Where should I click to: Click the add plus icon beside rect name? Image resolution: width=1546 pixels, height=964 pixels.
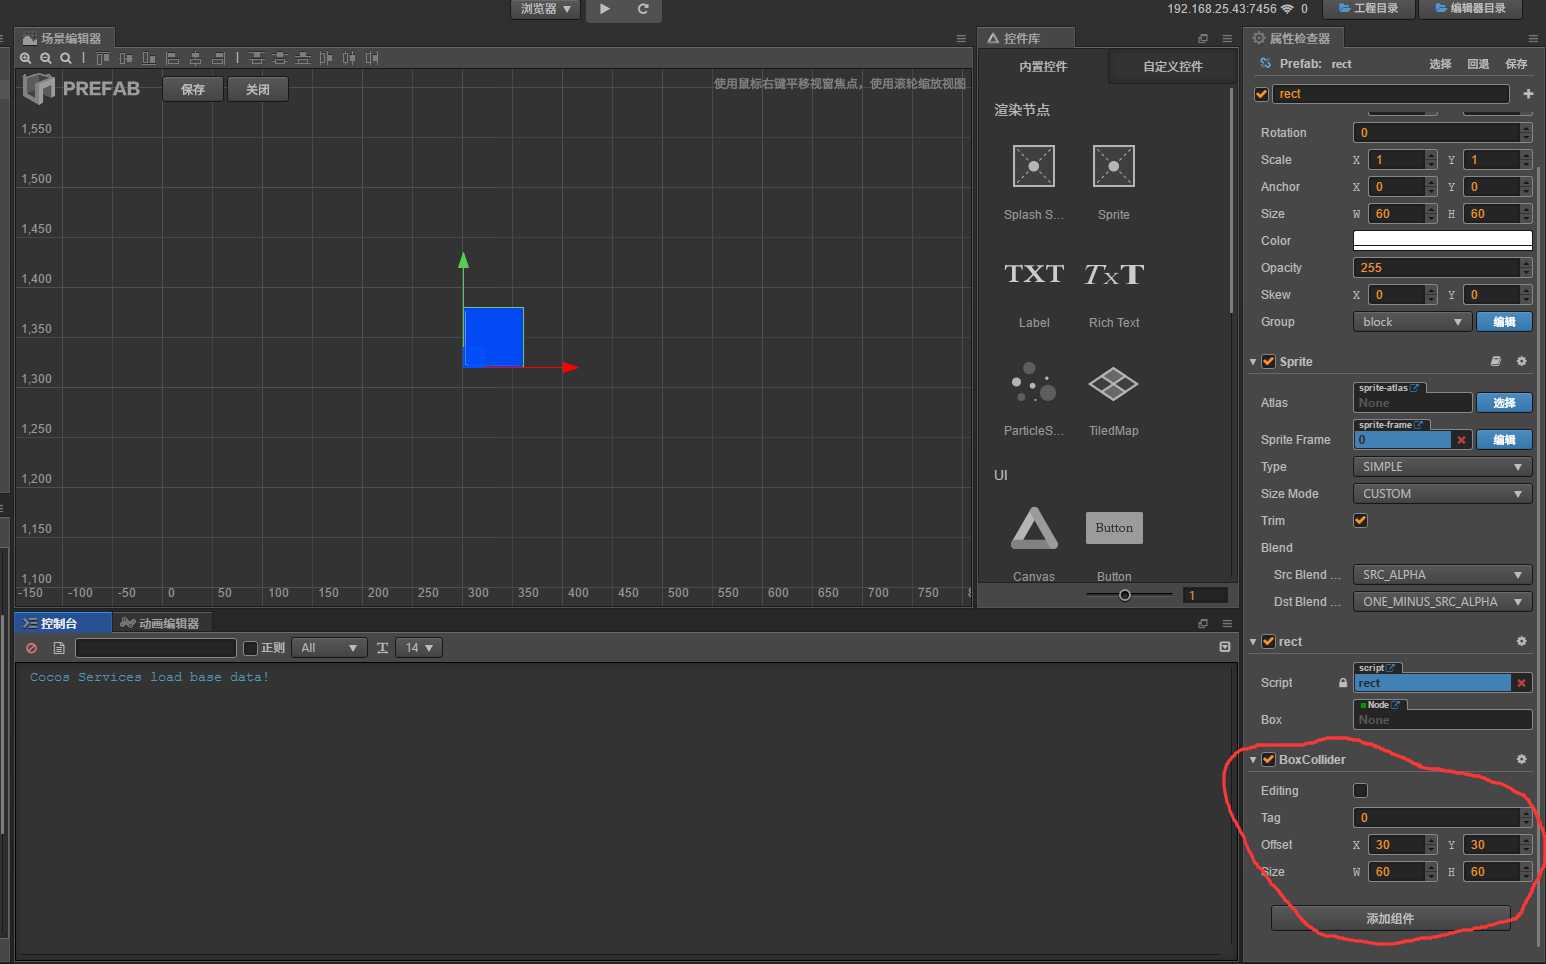pos(1528,94)
